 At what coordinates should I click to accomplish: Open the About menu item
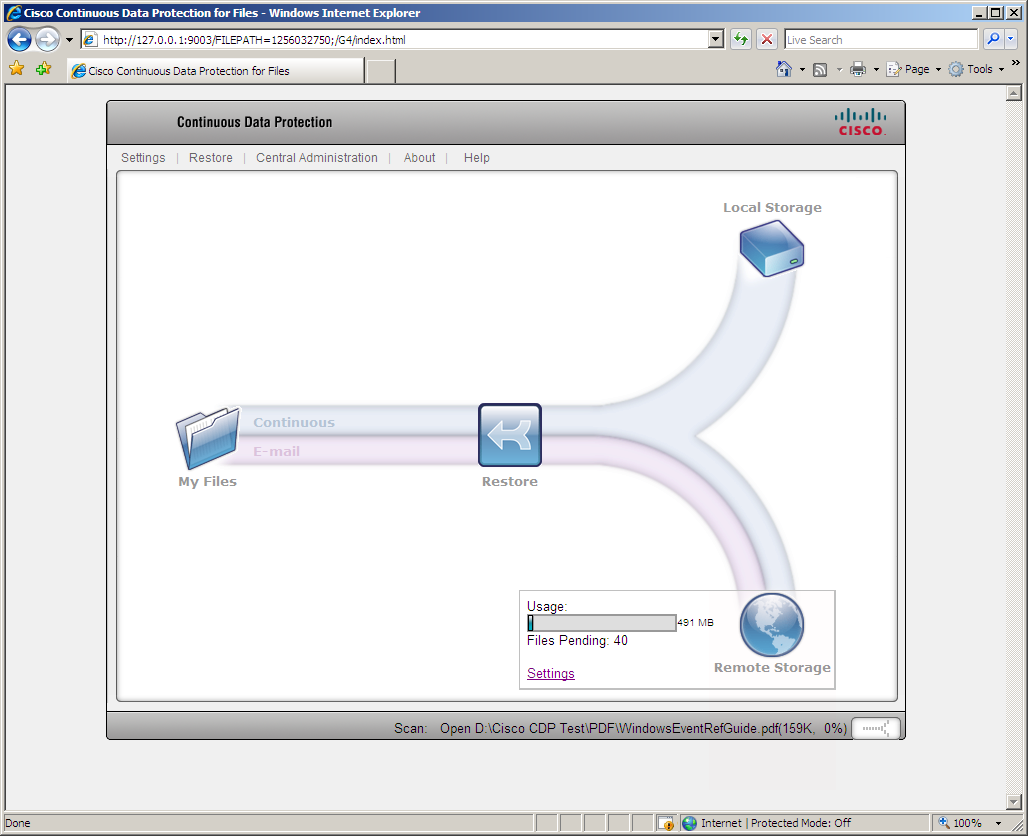[x=420, y=158]
